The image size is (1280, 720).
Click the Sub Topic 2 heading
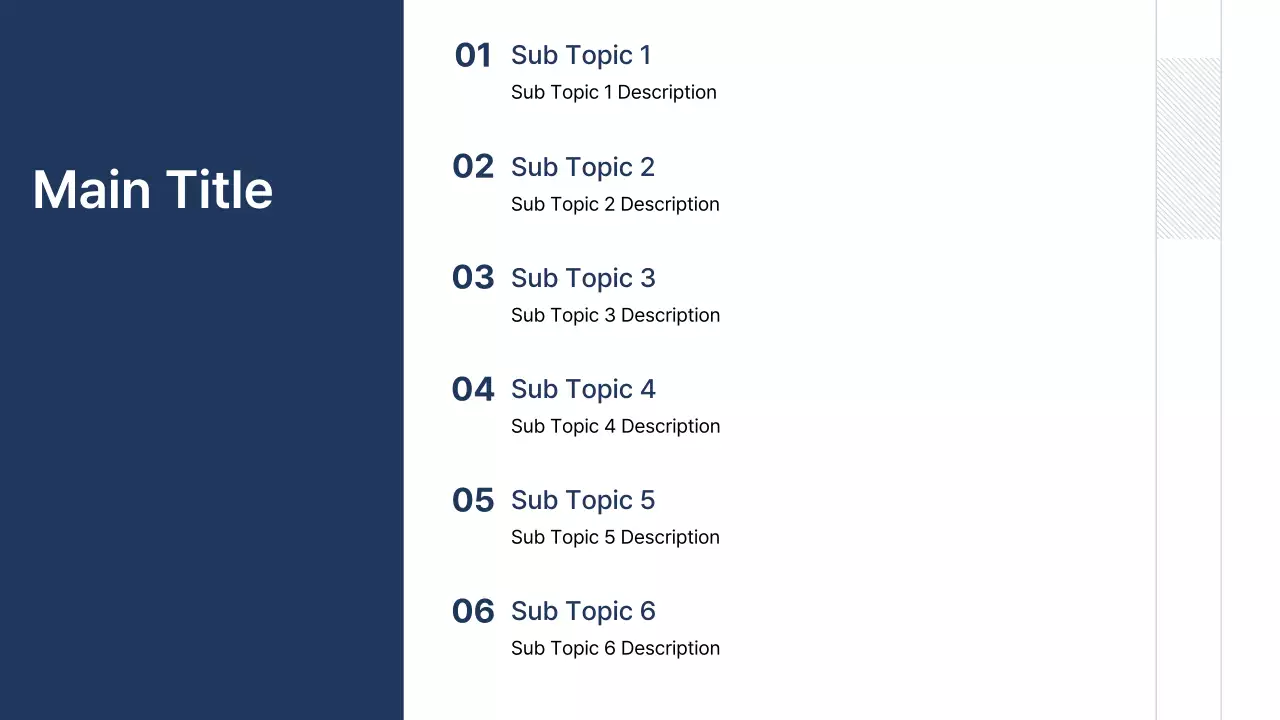point(583,167)
